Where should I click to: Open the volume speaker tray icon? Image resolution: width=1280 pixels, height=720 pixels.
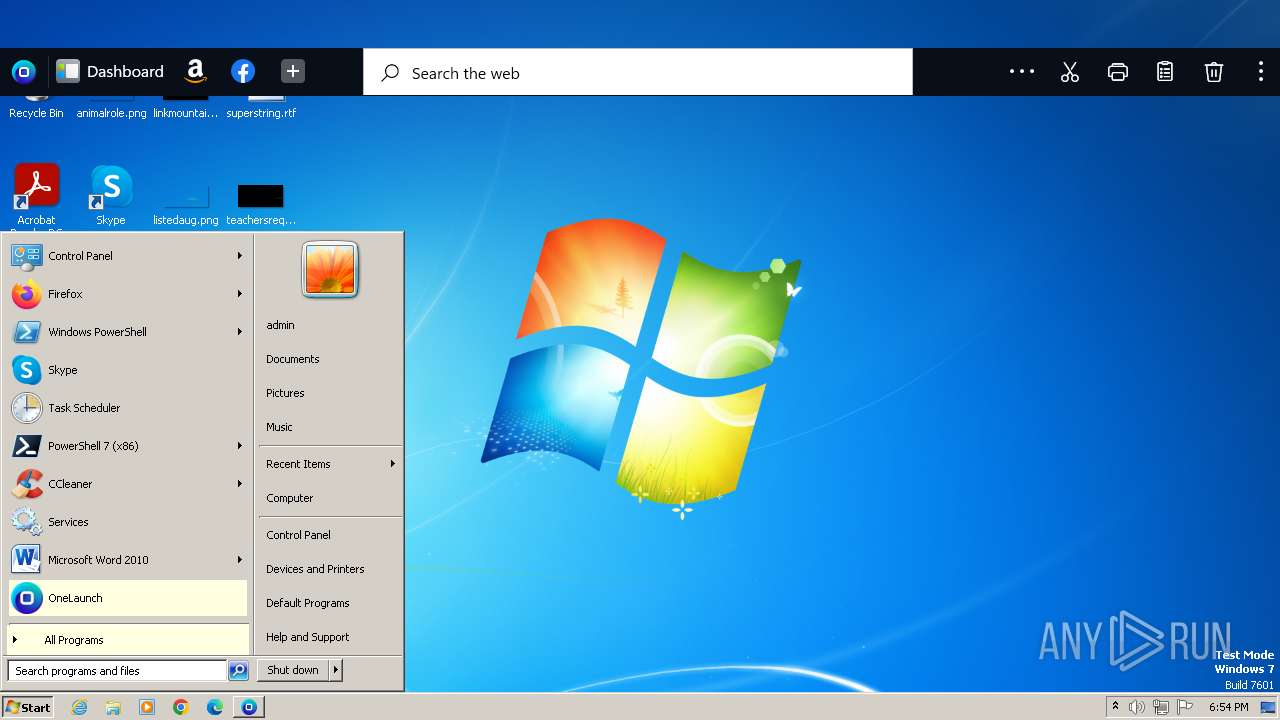[1137, 707]
